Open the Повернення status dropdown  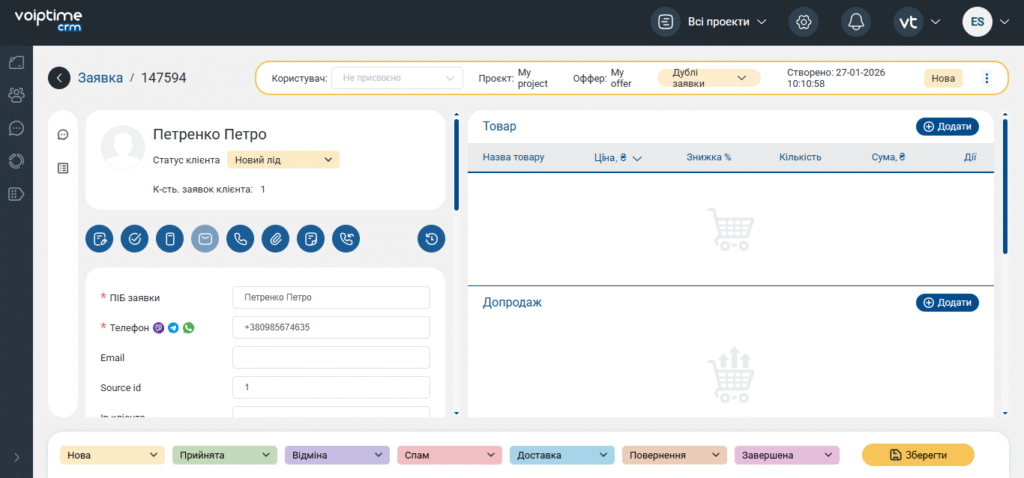coord(675,455)
